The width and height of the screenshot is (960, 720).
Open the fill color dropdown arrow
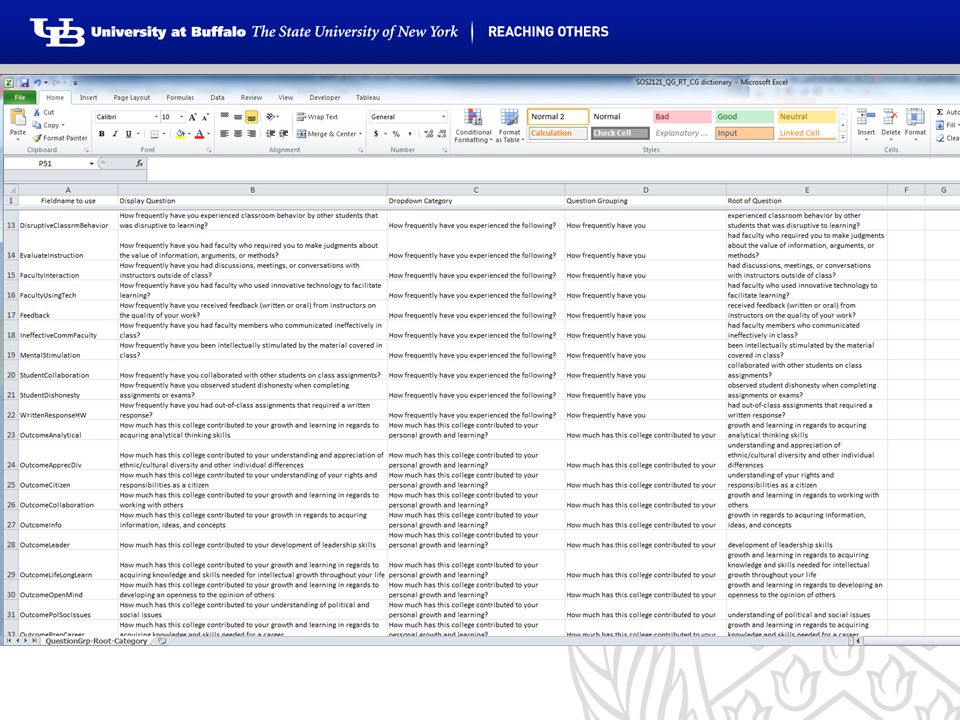click(x=189, y=133)
